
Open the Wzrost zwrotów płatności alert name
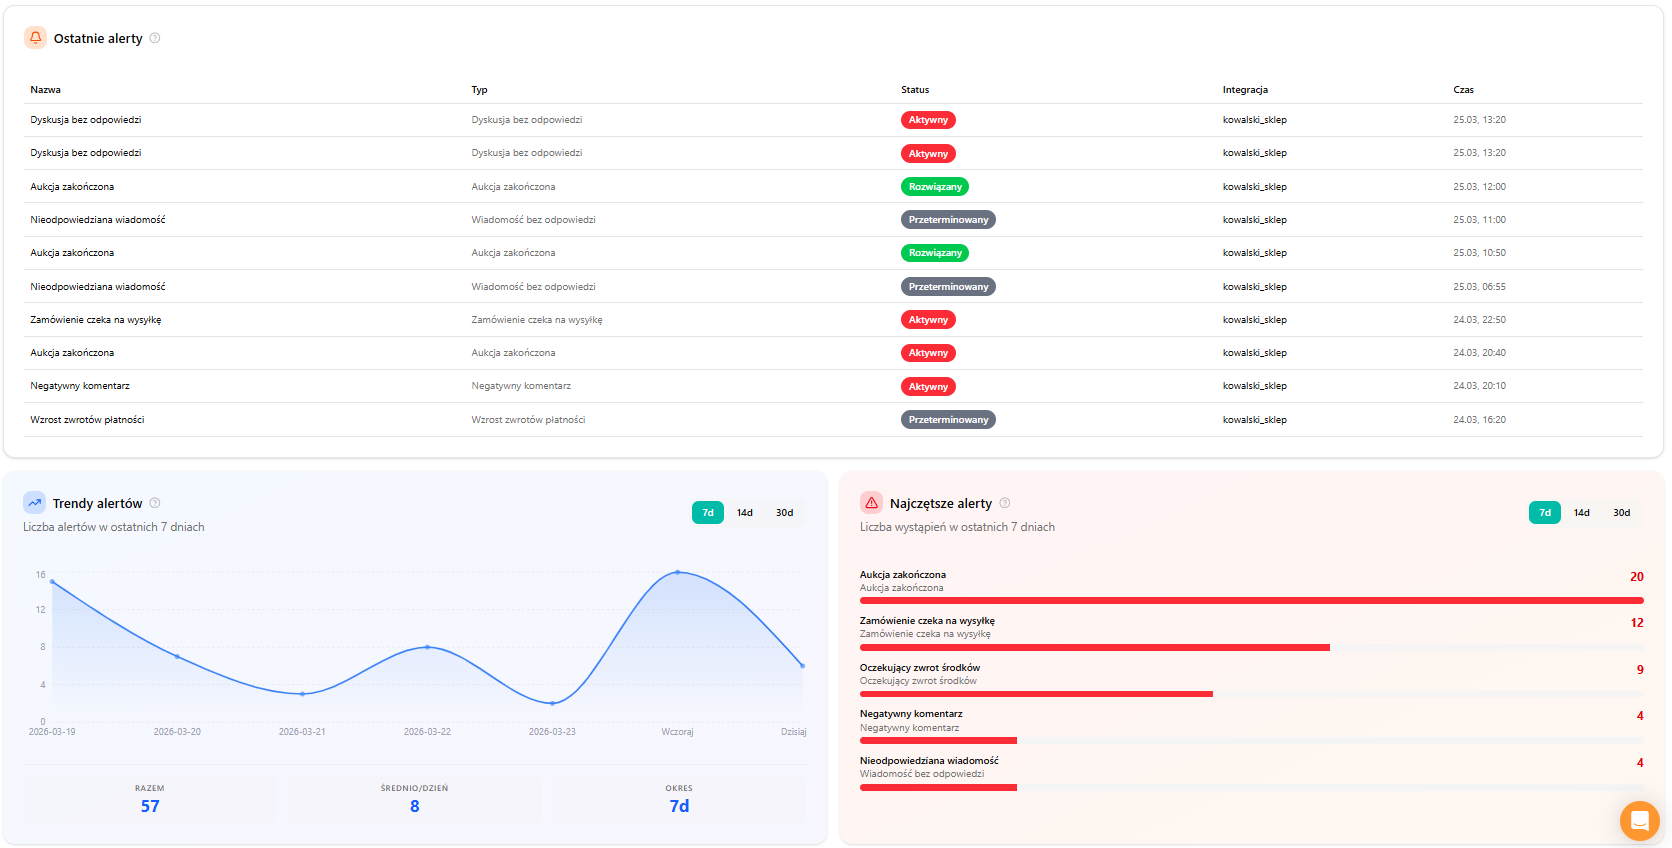pyautogui.click(x=87, y=420)
